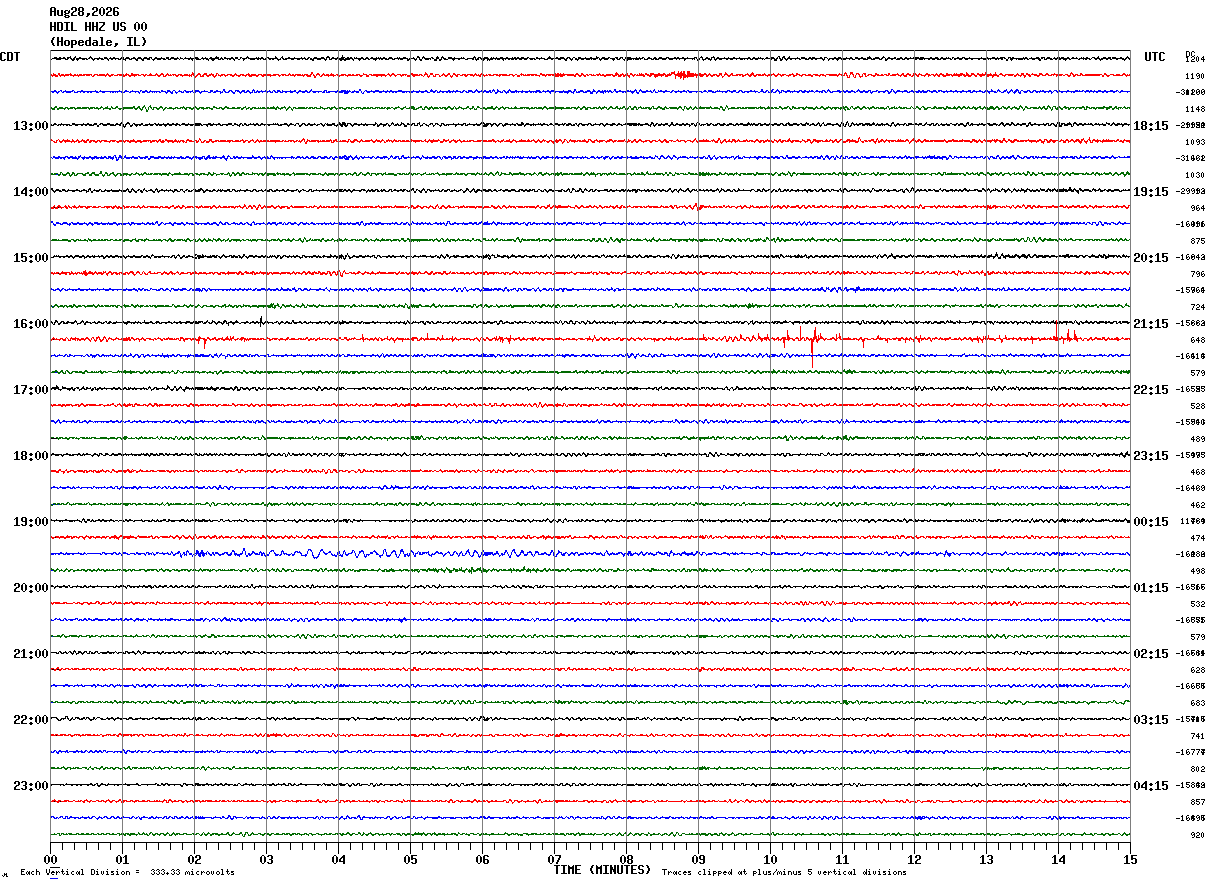Click the 23:00 CDT time label
This screenshot has width=1210, height=886.
(31, 786)
